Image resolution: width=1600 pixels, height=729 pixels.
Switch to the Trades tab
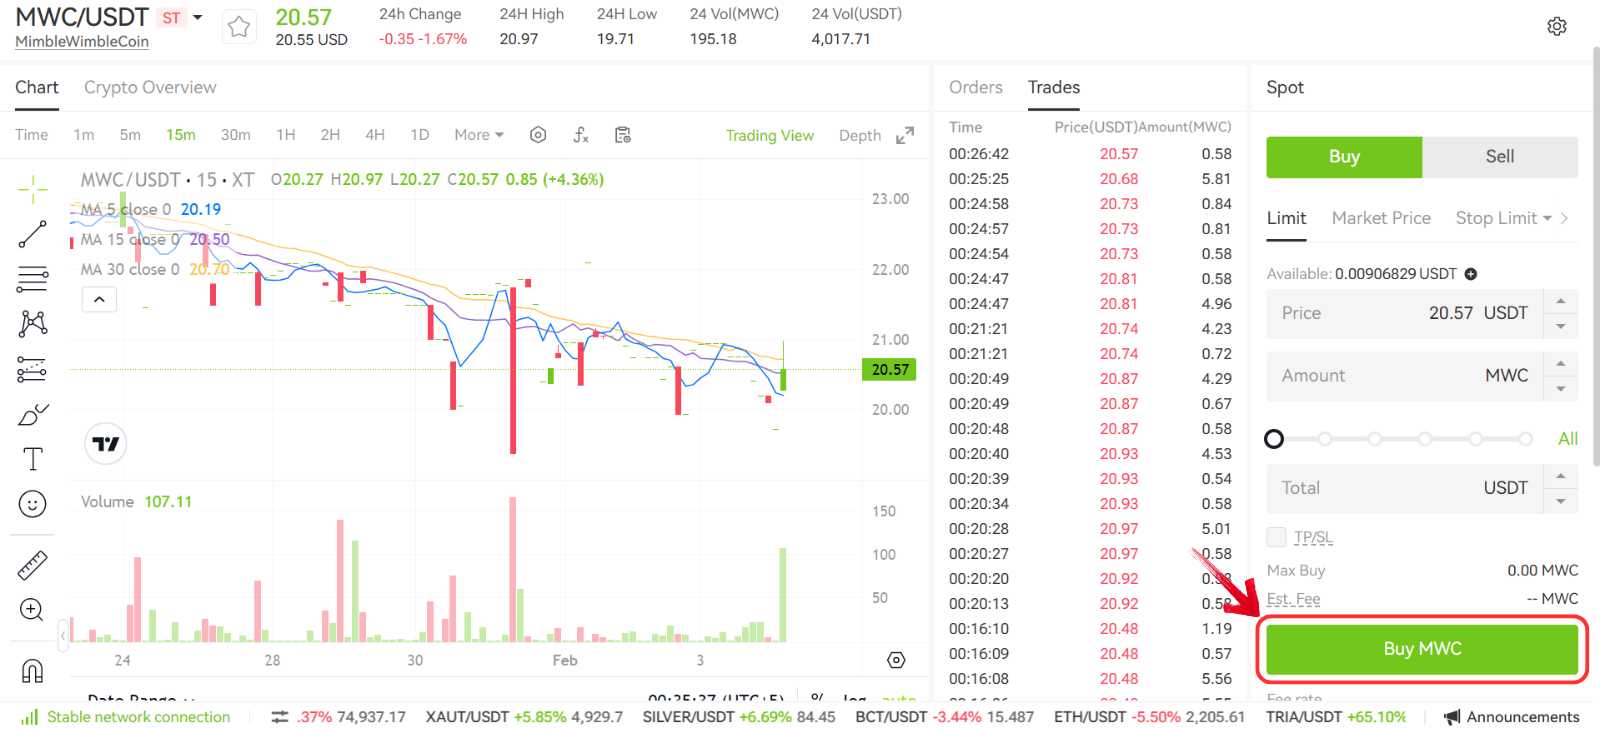click(x=1054, y=88)
